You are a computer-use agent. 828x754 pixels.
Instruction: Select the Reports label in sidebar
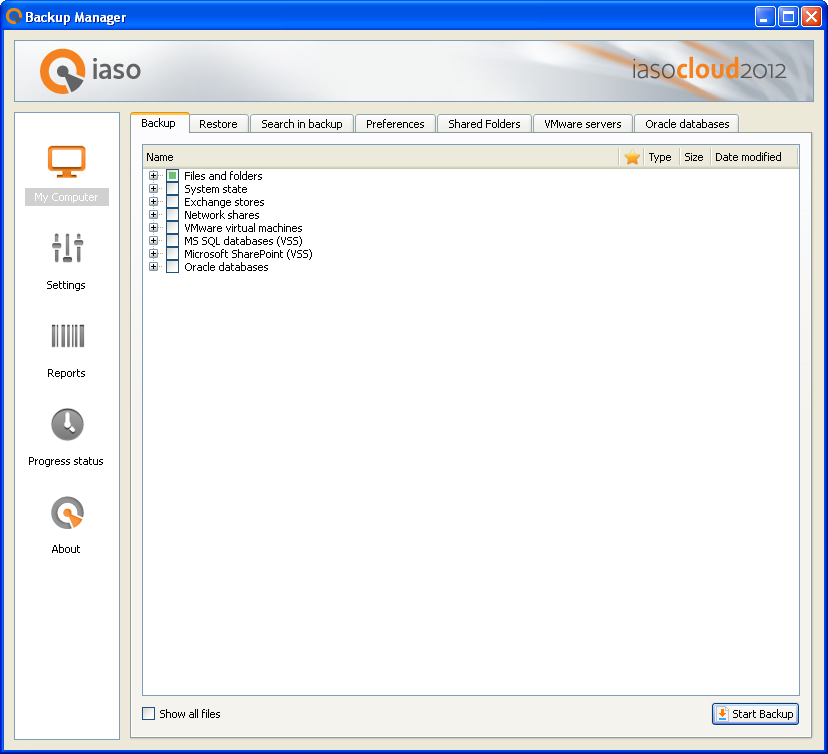click(x=66, y=373)
